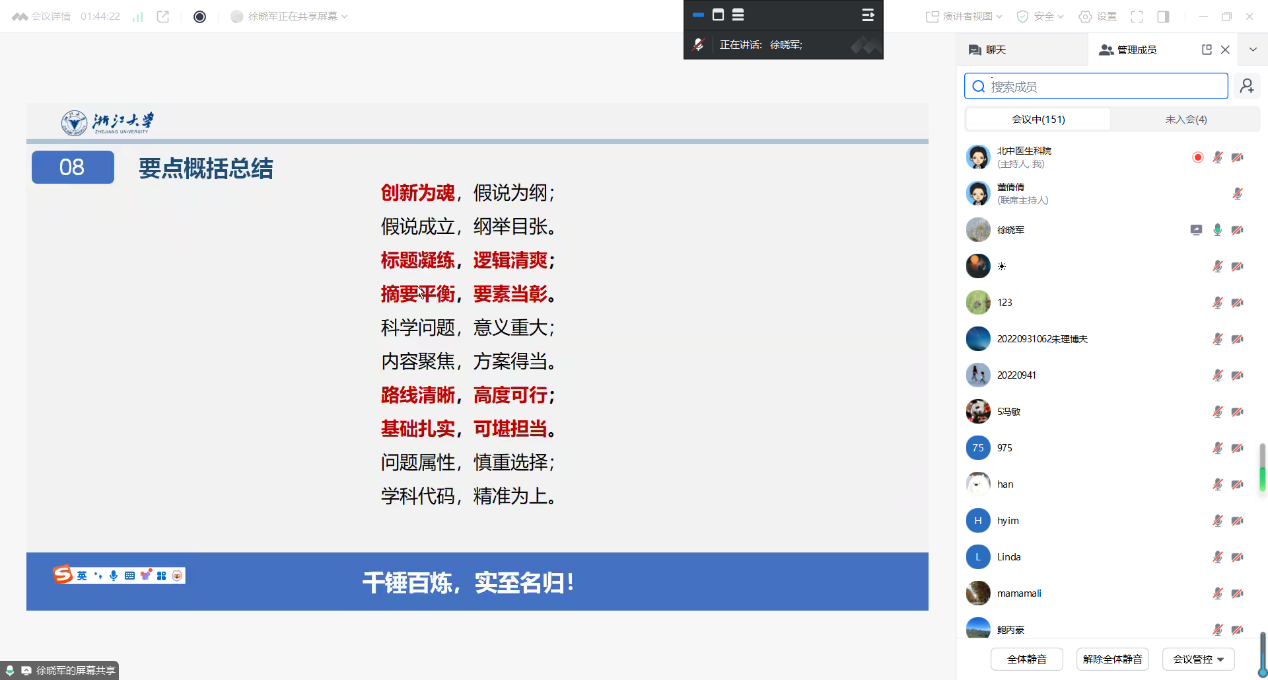Select the 未入会(4) not-joined tab
This screenshot has width=1268, height=680.
click(1185, 119)
